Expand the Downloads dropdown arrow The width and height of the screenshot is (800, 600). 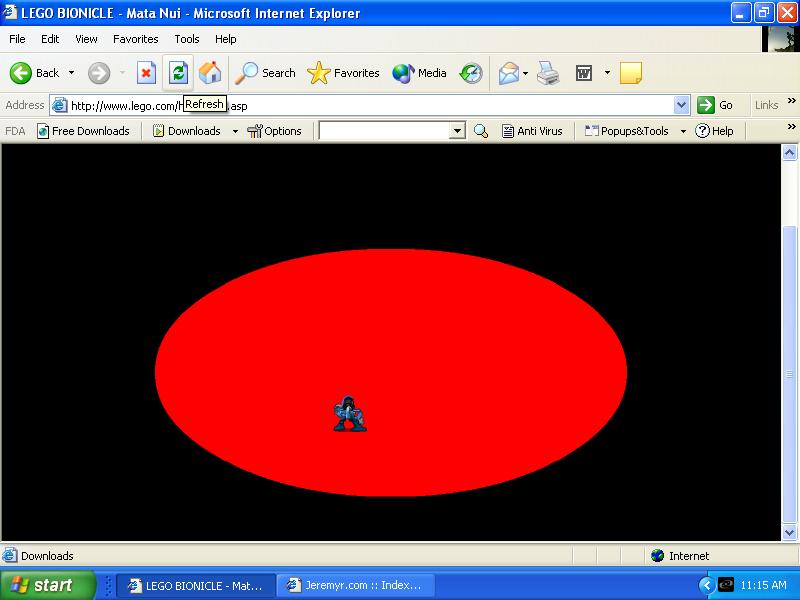(x=235, y=131)
